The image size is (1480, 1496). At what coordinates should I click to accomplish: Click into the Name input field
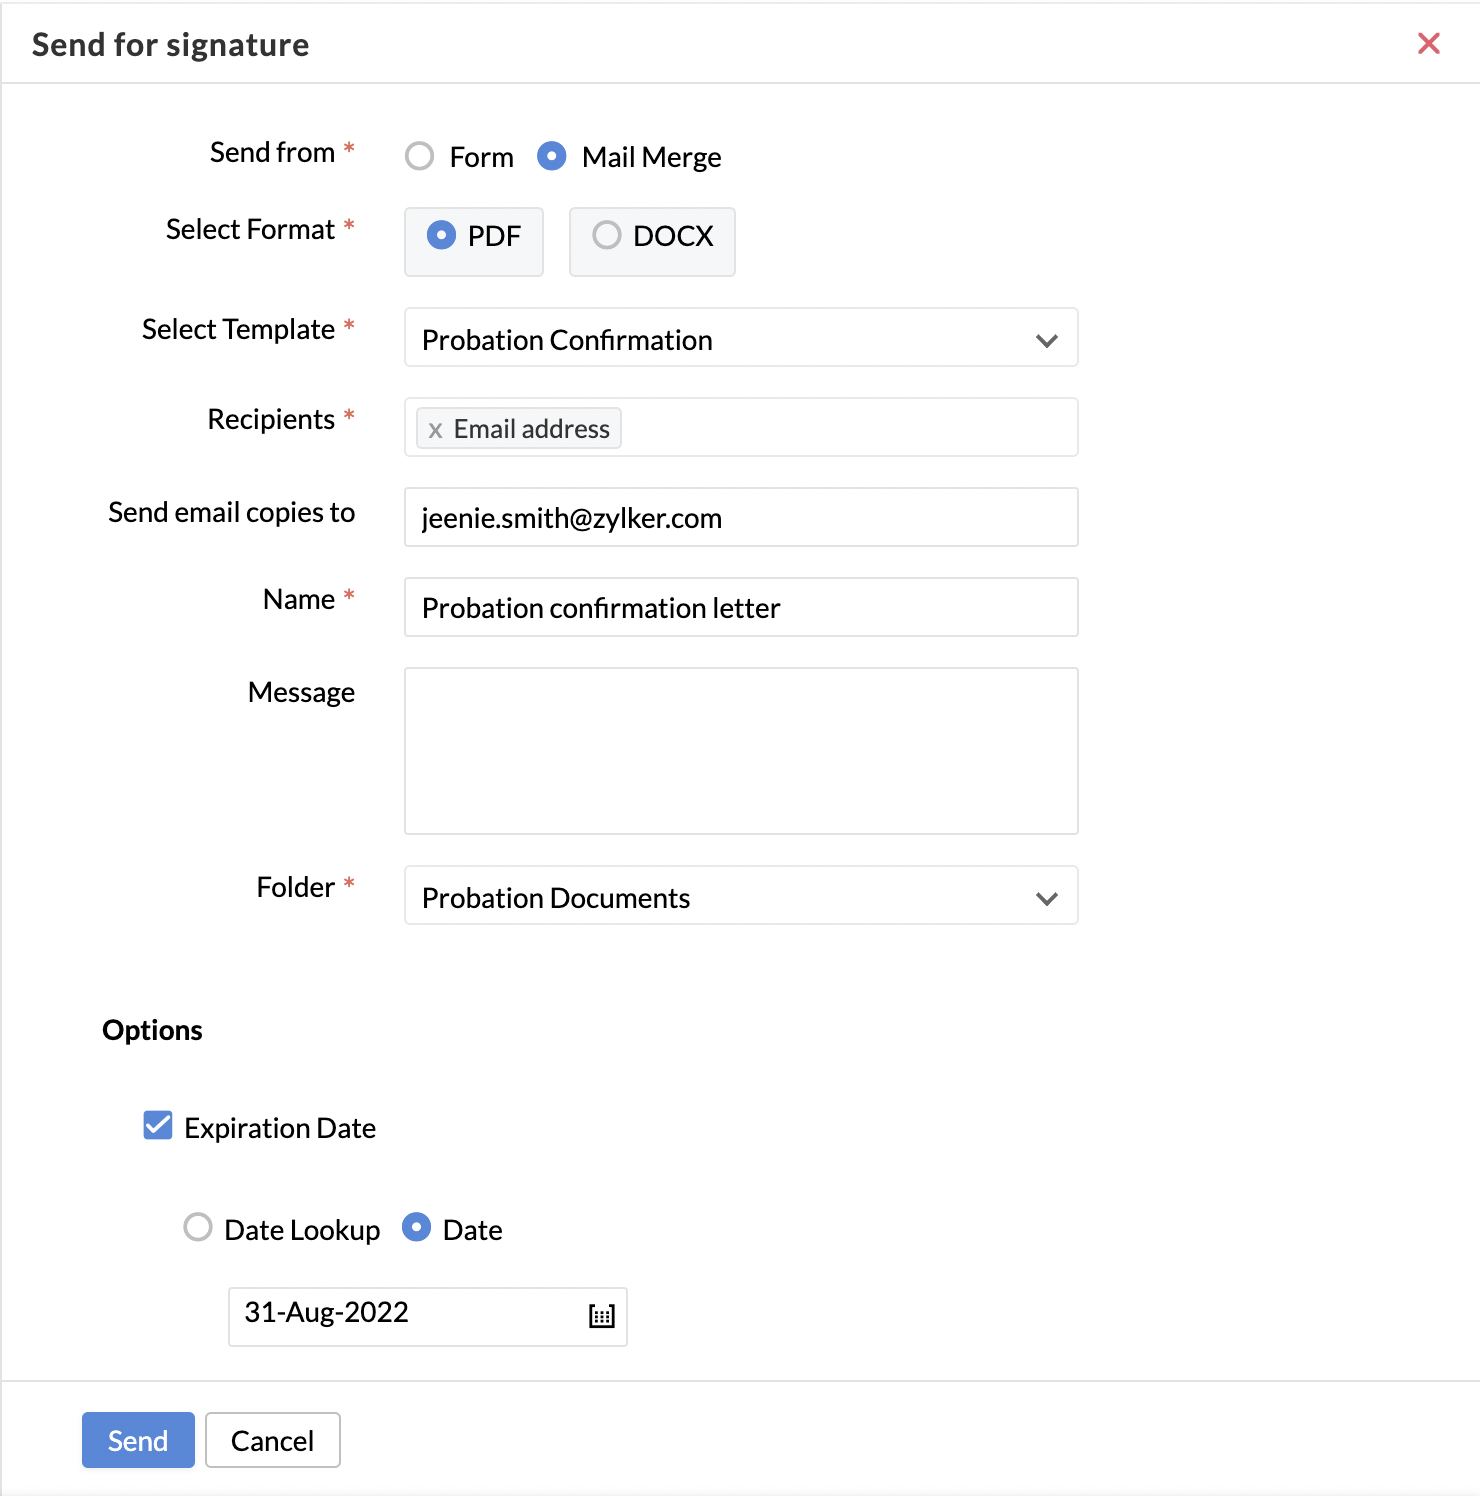[x=741, y=607]
